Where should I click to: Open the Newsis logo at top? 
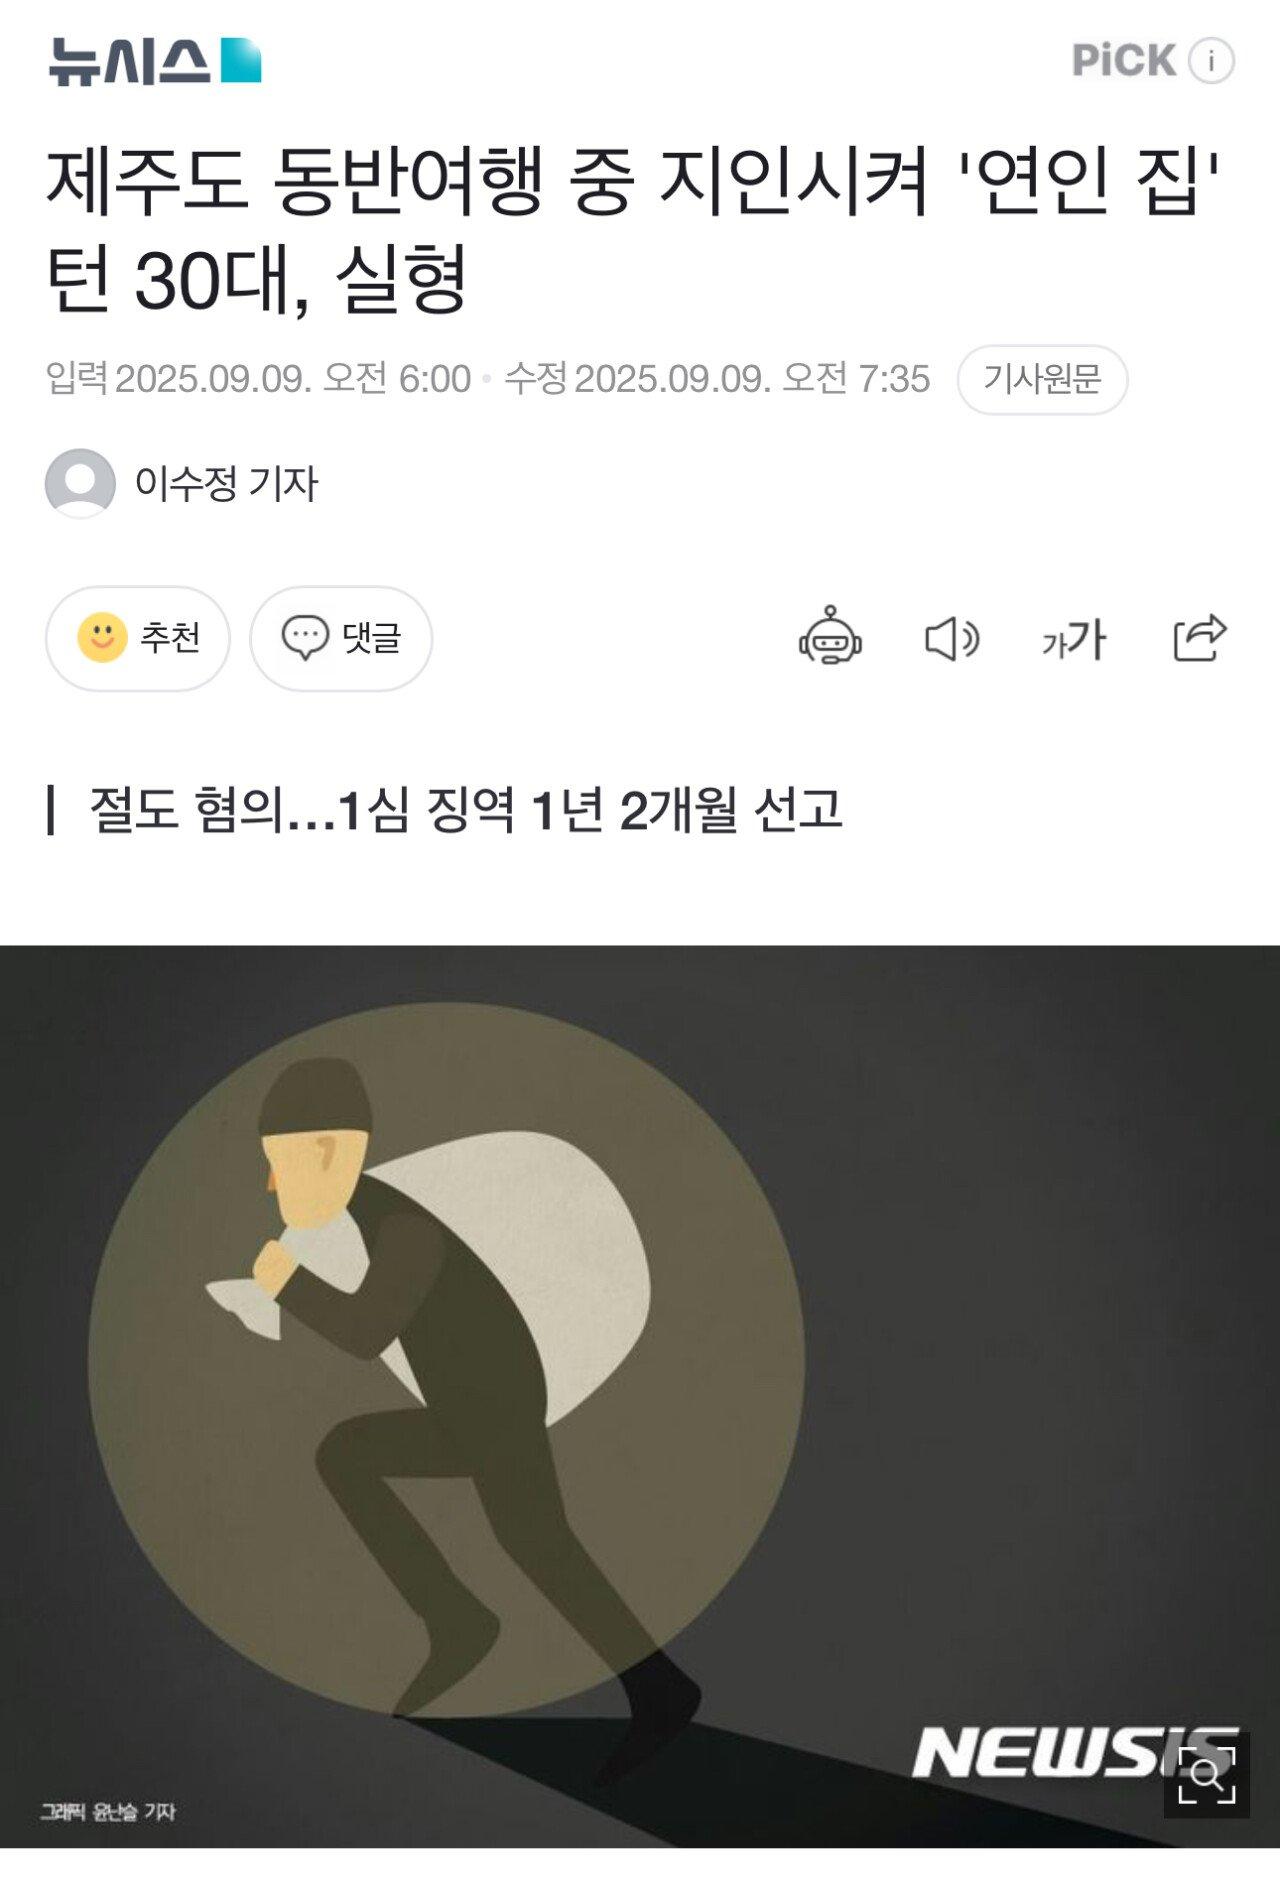pos(155,61)
